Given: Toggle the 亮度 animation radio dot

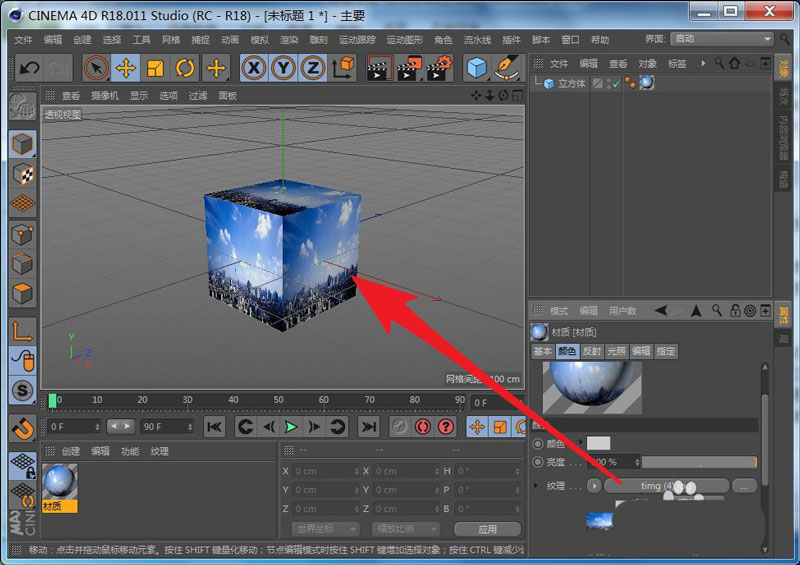Looking at the screenshot, I should (x=537, y=462).
